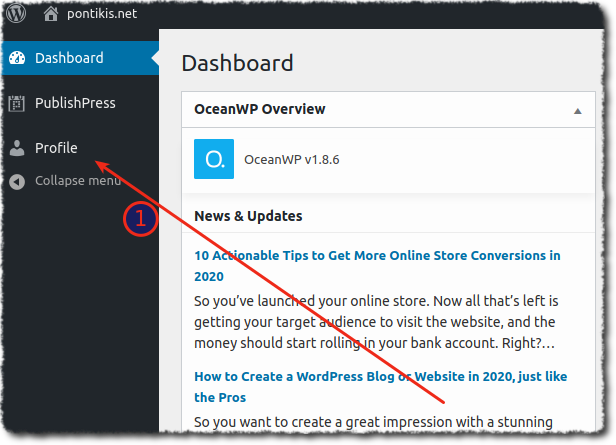Click the Dashboard page heading

(x=237, y=63)
